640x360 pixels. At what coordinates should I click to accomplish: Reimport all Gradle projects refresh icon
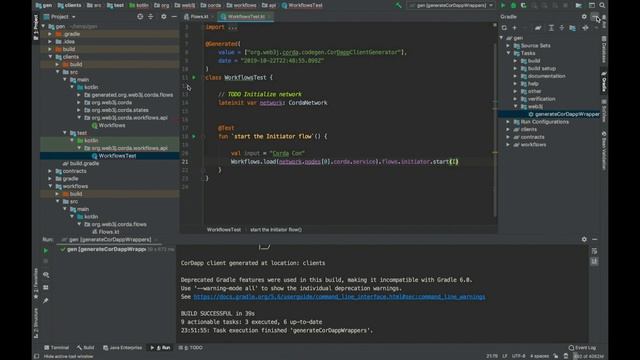504,28
